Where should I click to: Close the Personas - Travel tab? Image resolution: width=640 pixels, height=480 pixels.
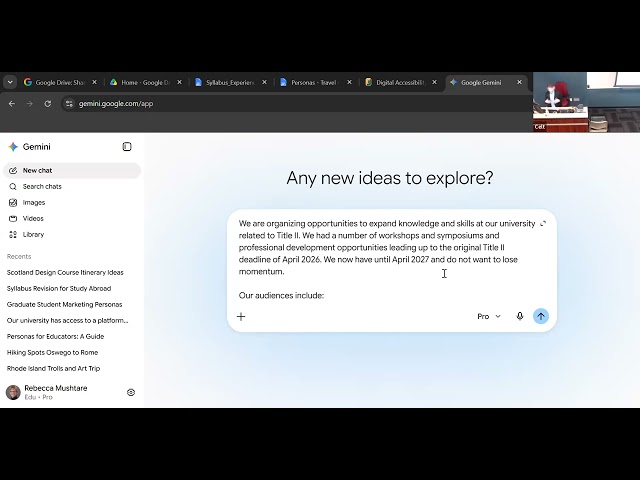[349, 82]
